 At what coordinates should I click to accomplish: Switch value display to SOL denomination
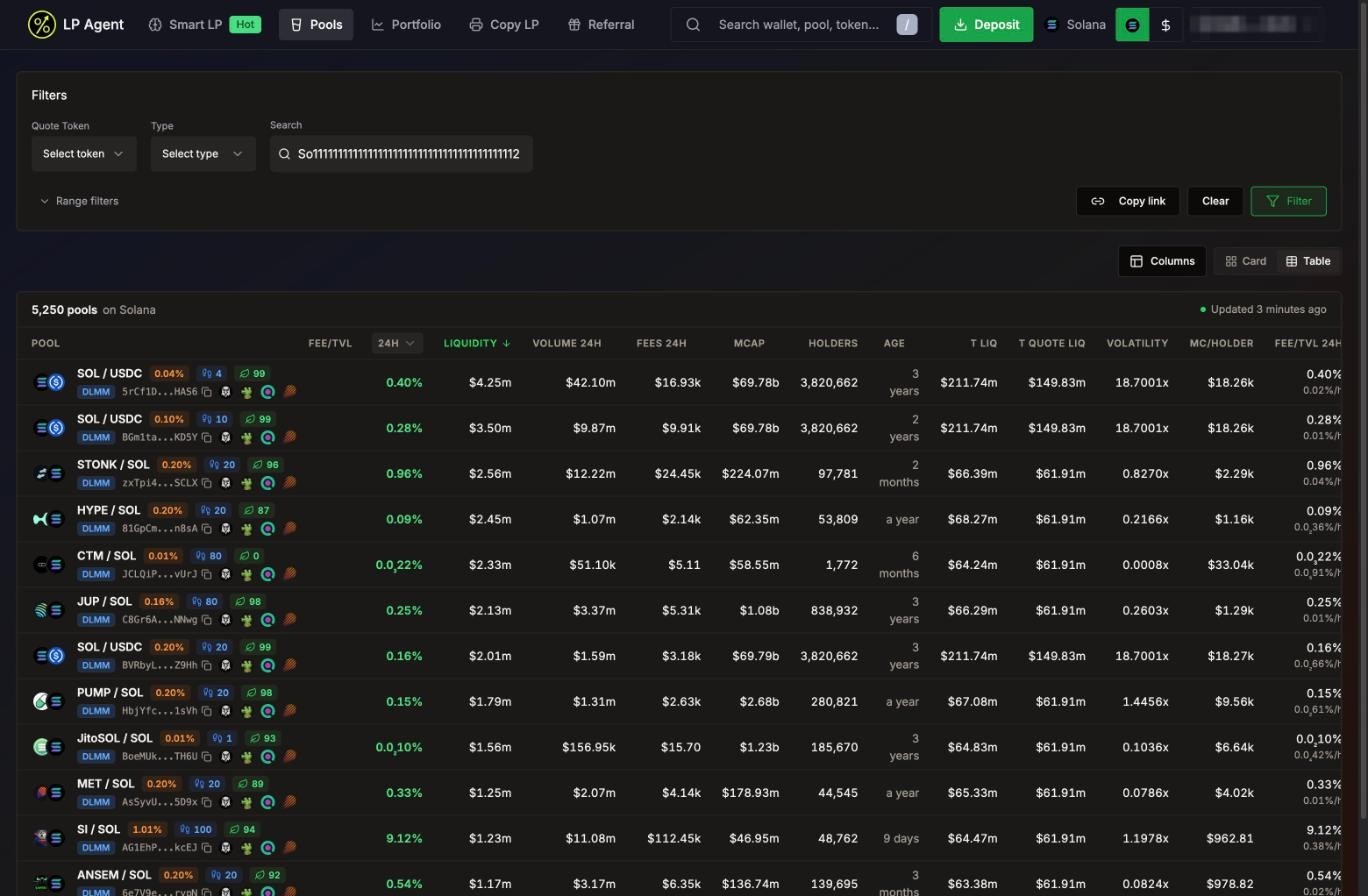[1132, 25]
